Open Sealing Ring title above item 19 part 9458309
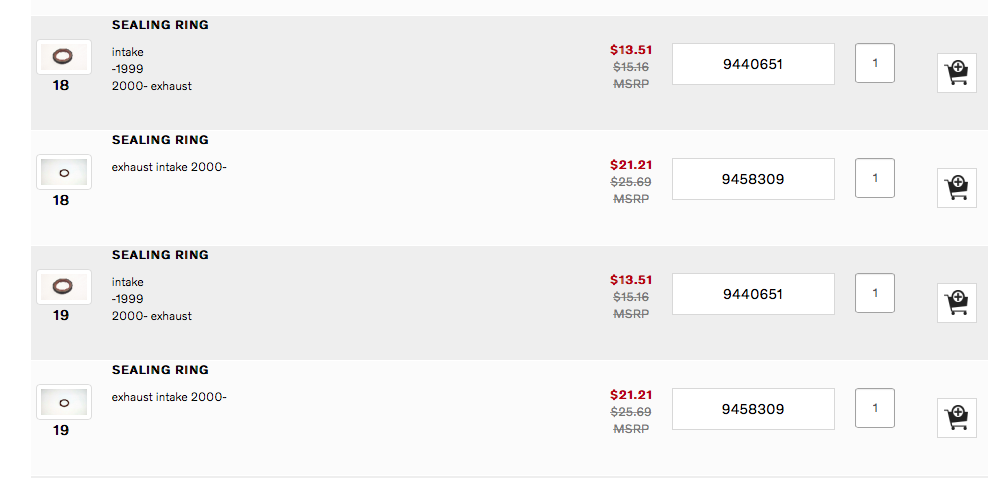The image size is (1005, 478). [160, 370]
